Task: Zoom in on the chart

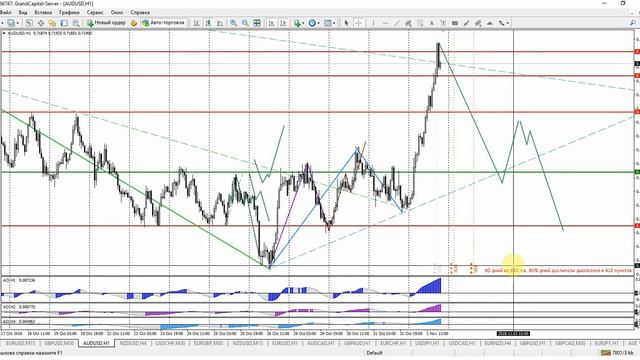Action: click(233, 23)
